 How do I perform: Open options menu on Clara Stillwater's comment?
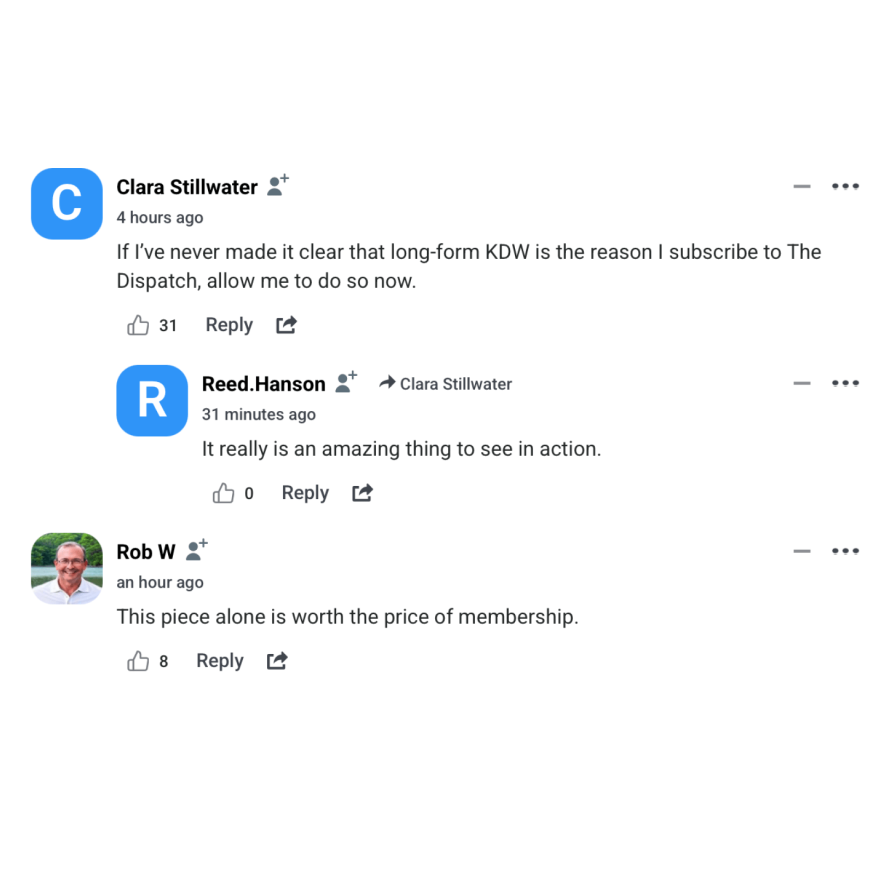click(x=845, y=186)
